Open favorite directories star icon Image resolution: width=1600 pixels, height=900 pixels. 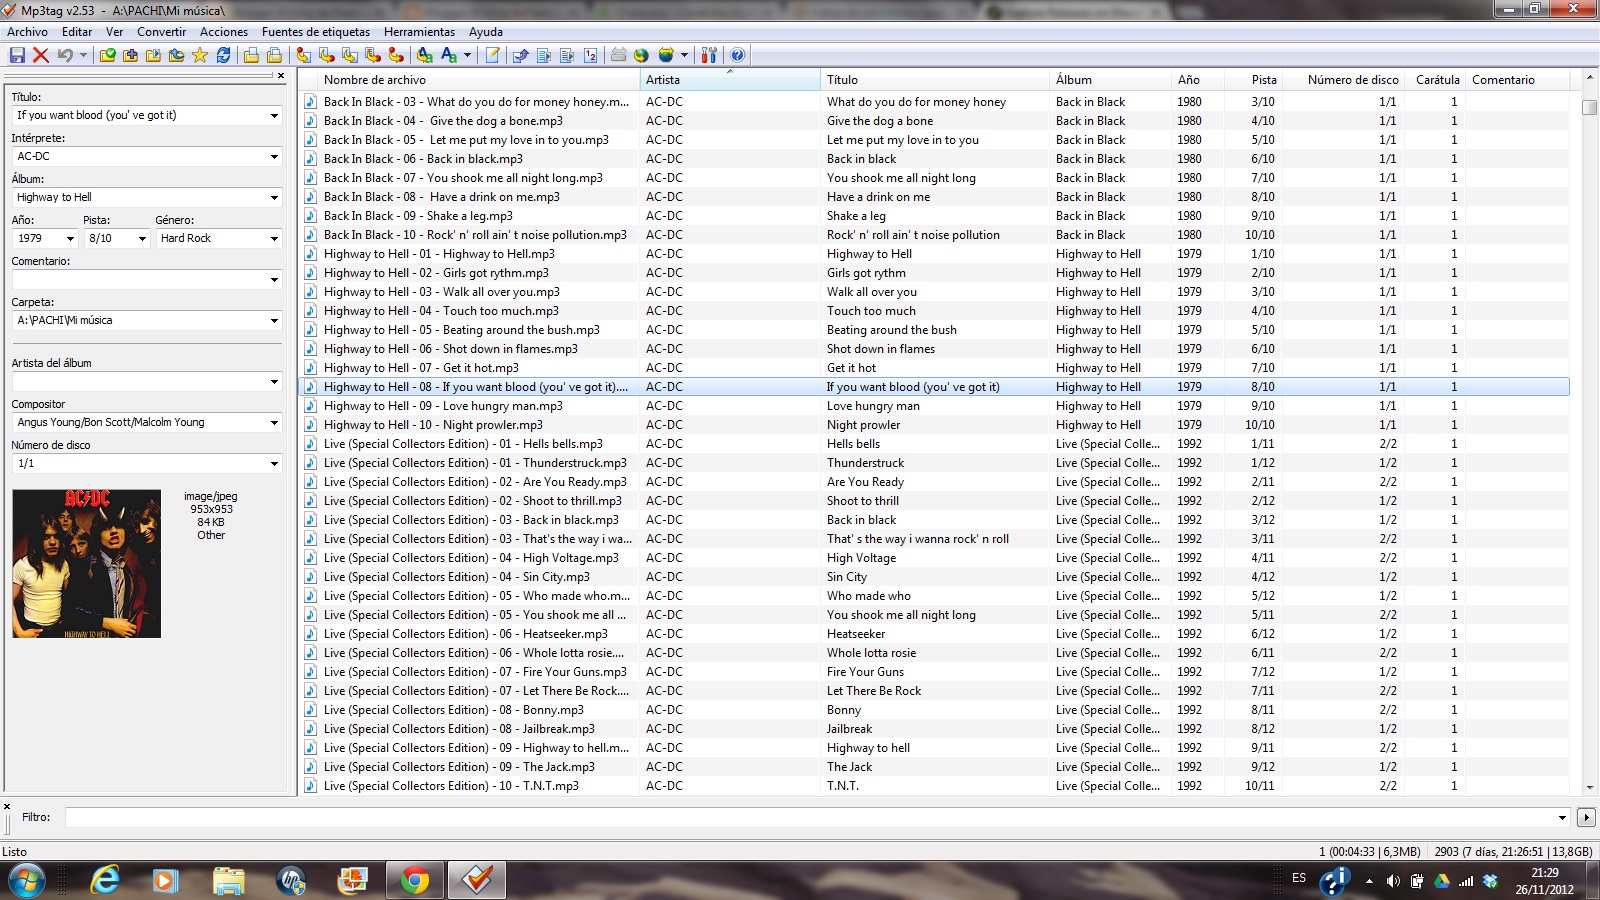pyautogui.click(x=200, y=55)
